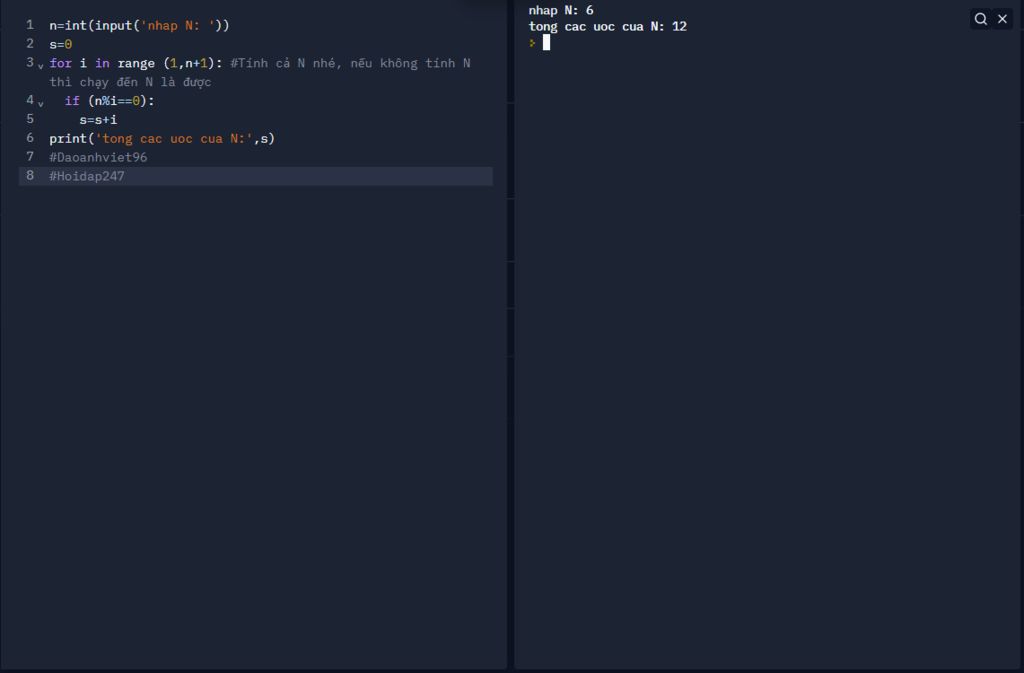This screenshot has width=1024, height=673.
Task: Click the if (n%i==0): condition
Action: [x=110, y=101]
